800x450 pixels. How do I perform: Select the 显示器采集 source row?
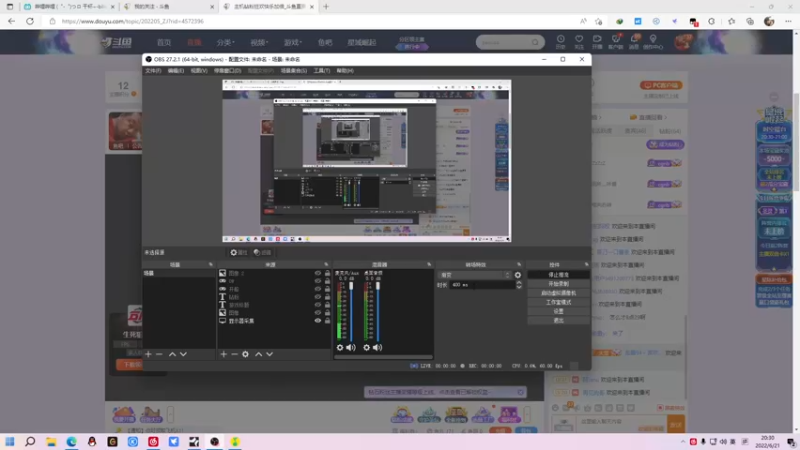274,321
